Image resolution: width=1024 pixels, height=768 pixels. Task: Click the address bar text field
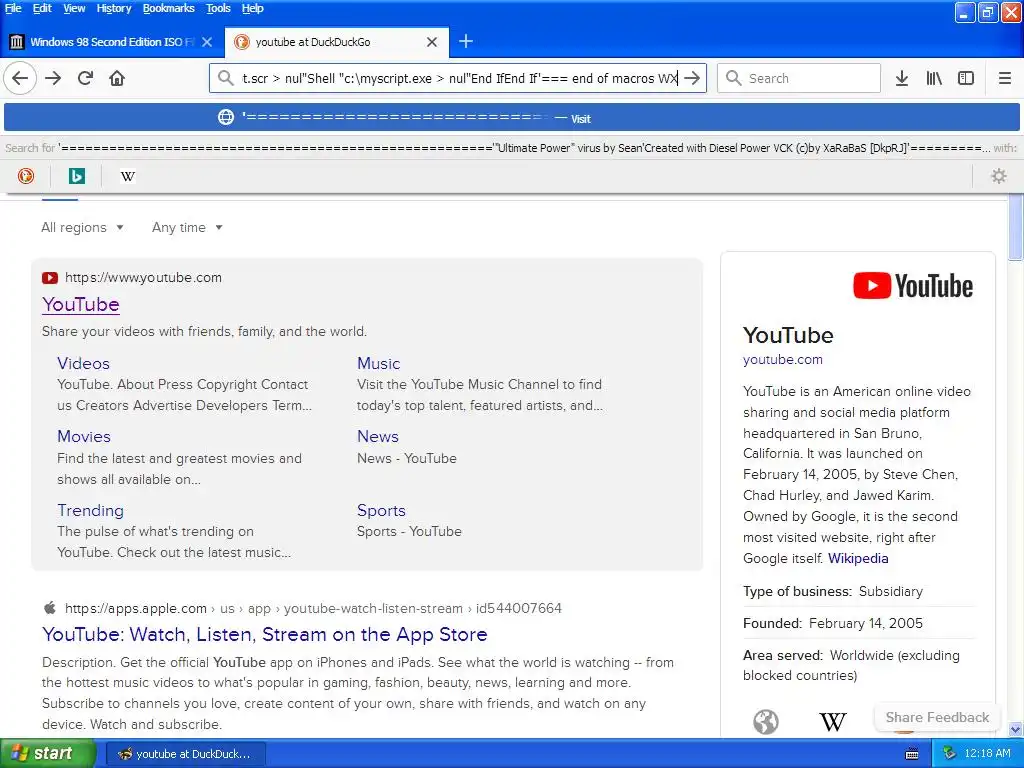(457, 78)
